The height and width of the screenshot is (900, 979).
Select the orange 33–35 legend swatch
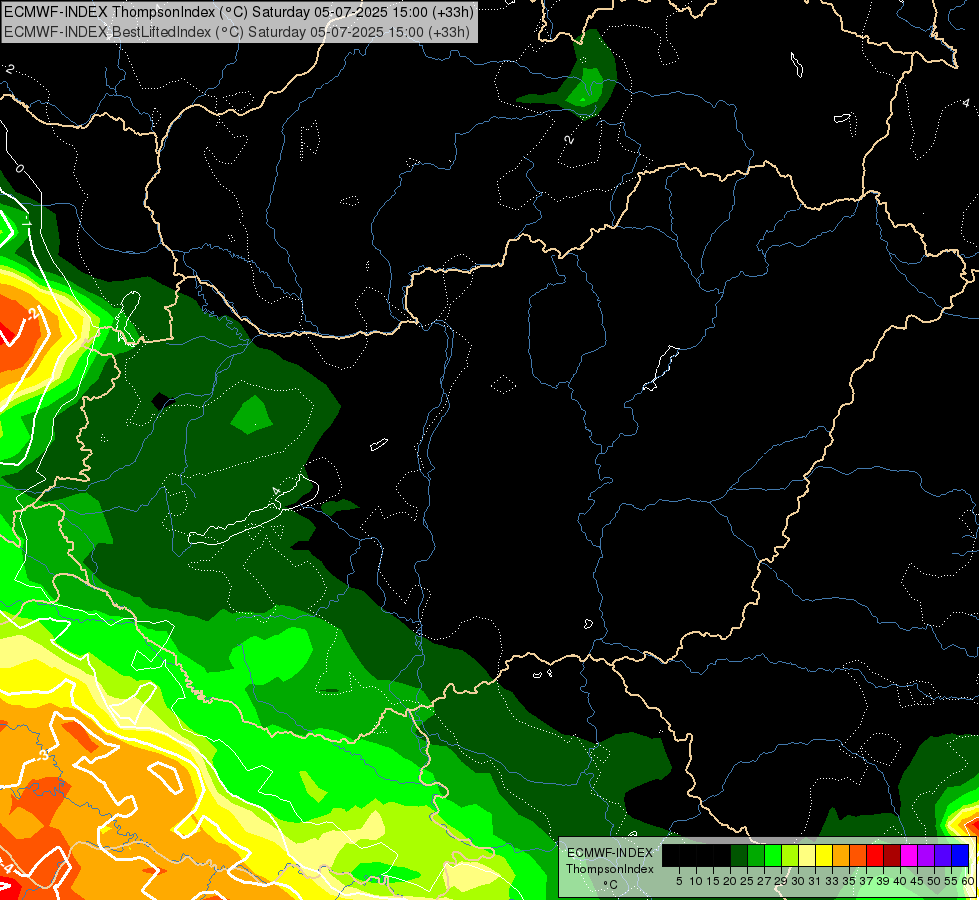pyautogui.click(x=841, y=855)
